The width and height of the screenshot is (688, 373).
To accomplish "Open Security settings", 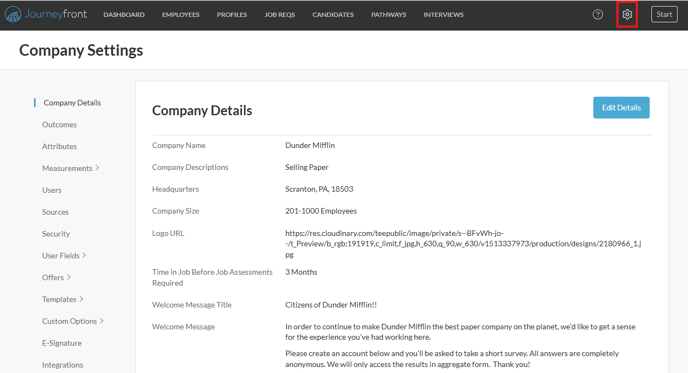I will click(x=56, y=234).
